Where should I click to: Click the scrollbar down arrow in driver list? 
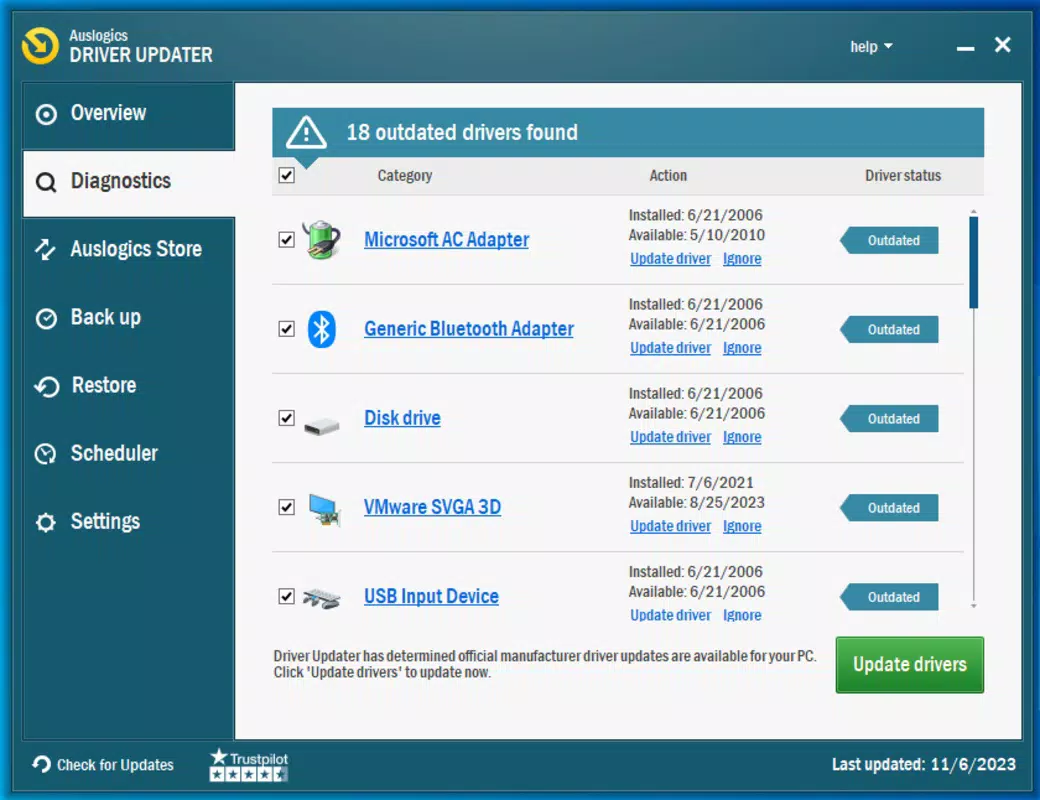coord(973,606)
